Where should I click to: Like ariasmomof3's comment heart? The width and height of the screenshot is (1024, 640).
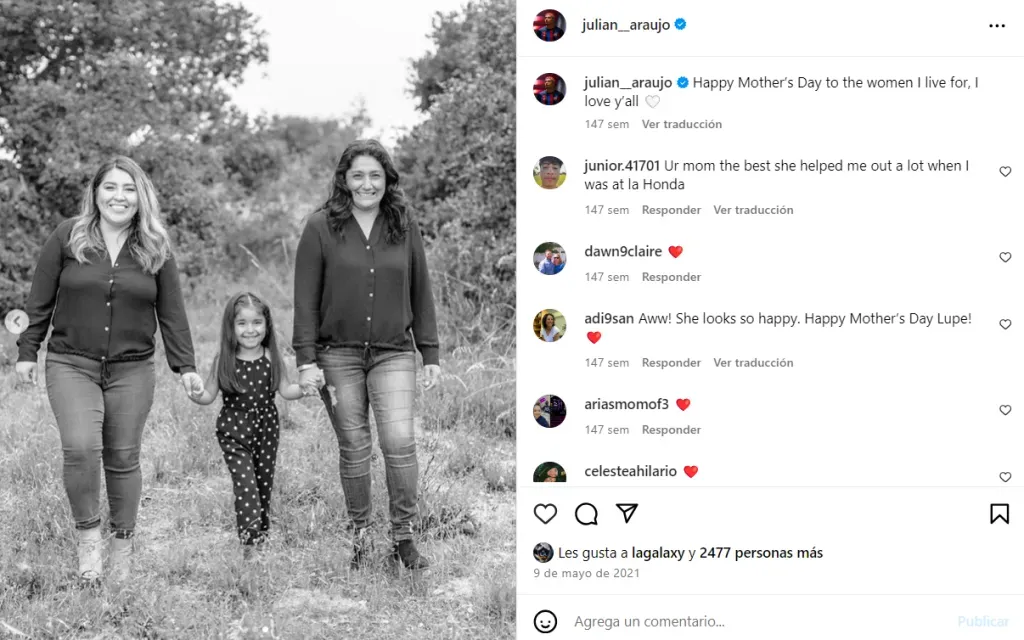[1005, 410]
